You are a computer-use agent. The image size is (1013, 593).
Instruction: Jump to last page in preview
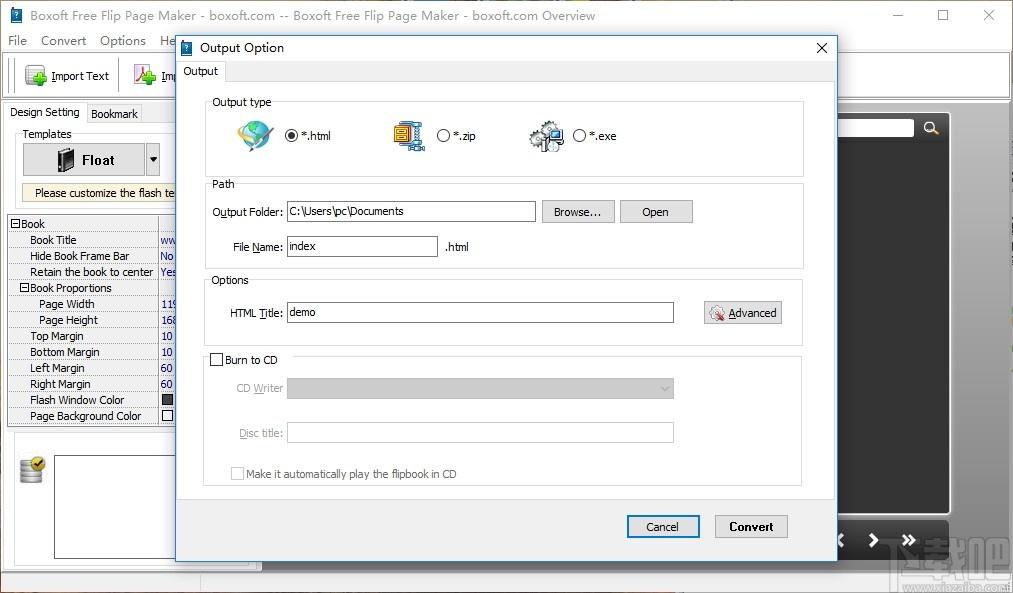pos(909,539)
